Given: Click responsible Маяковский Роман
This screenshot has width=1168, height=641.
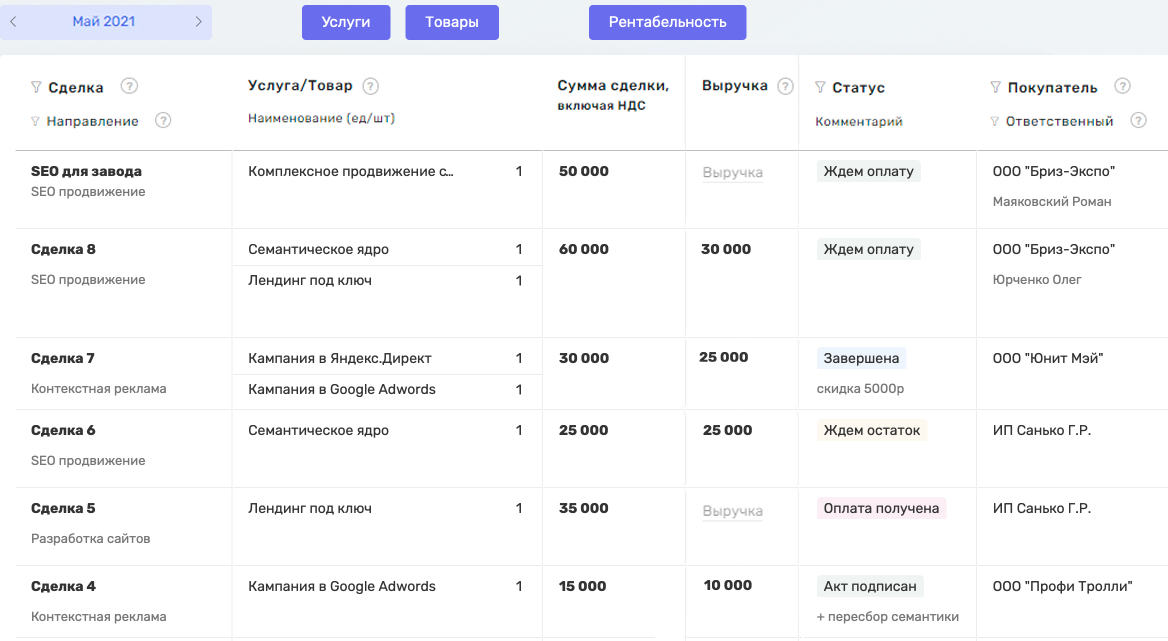Looking at the screenshot, I should tap(1052, 202).
